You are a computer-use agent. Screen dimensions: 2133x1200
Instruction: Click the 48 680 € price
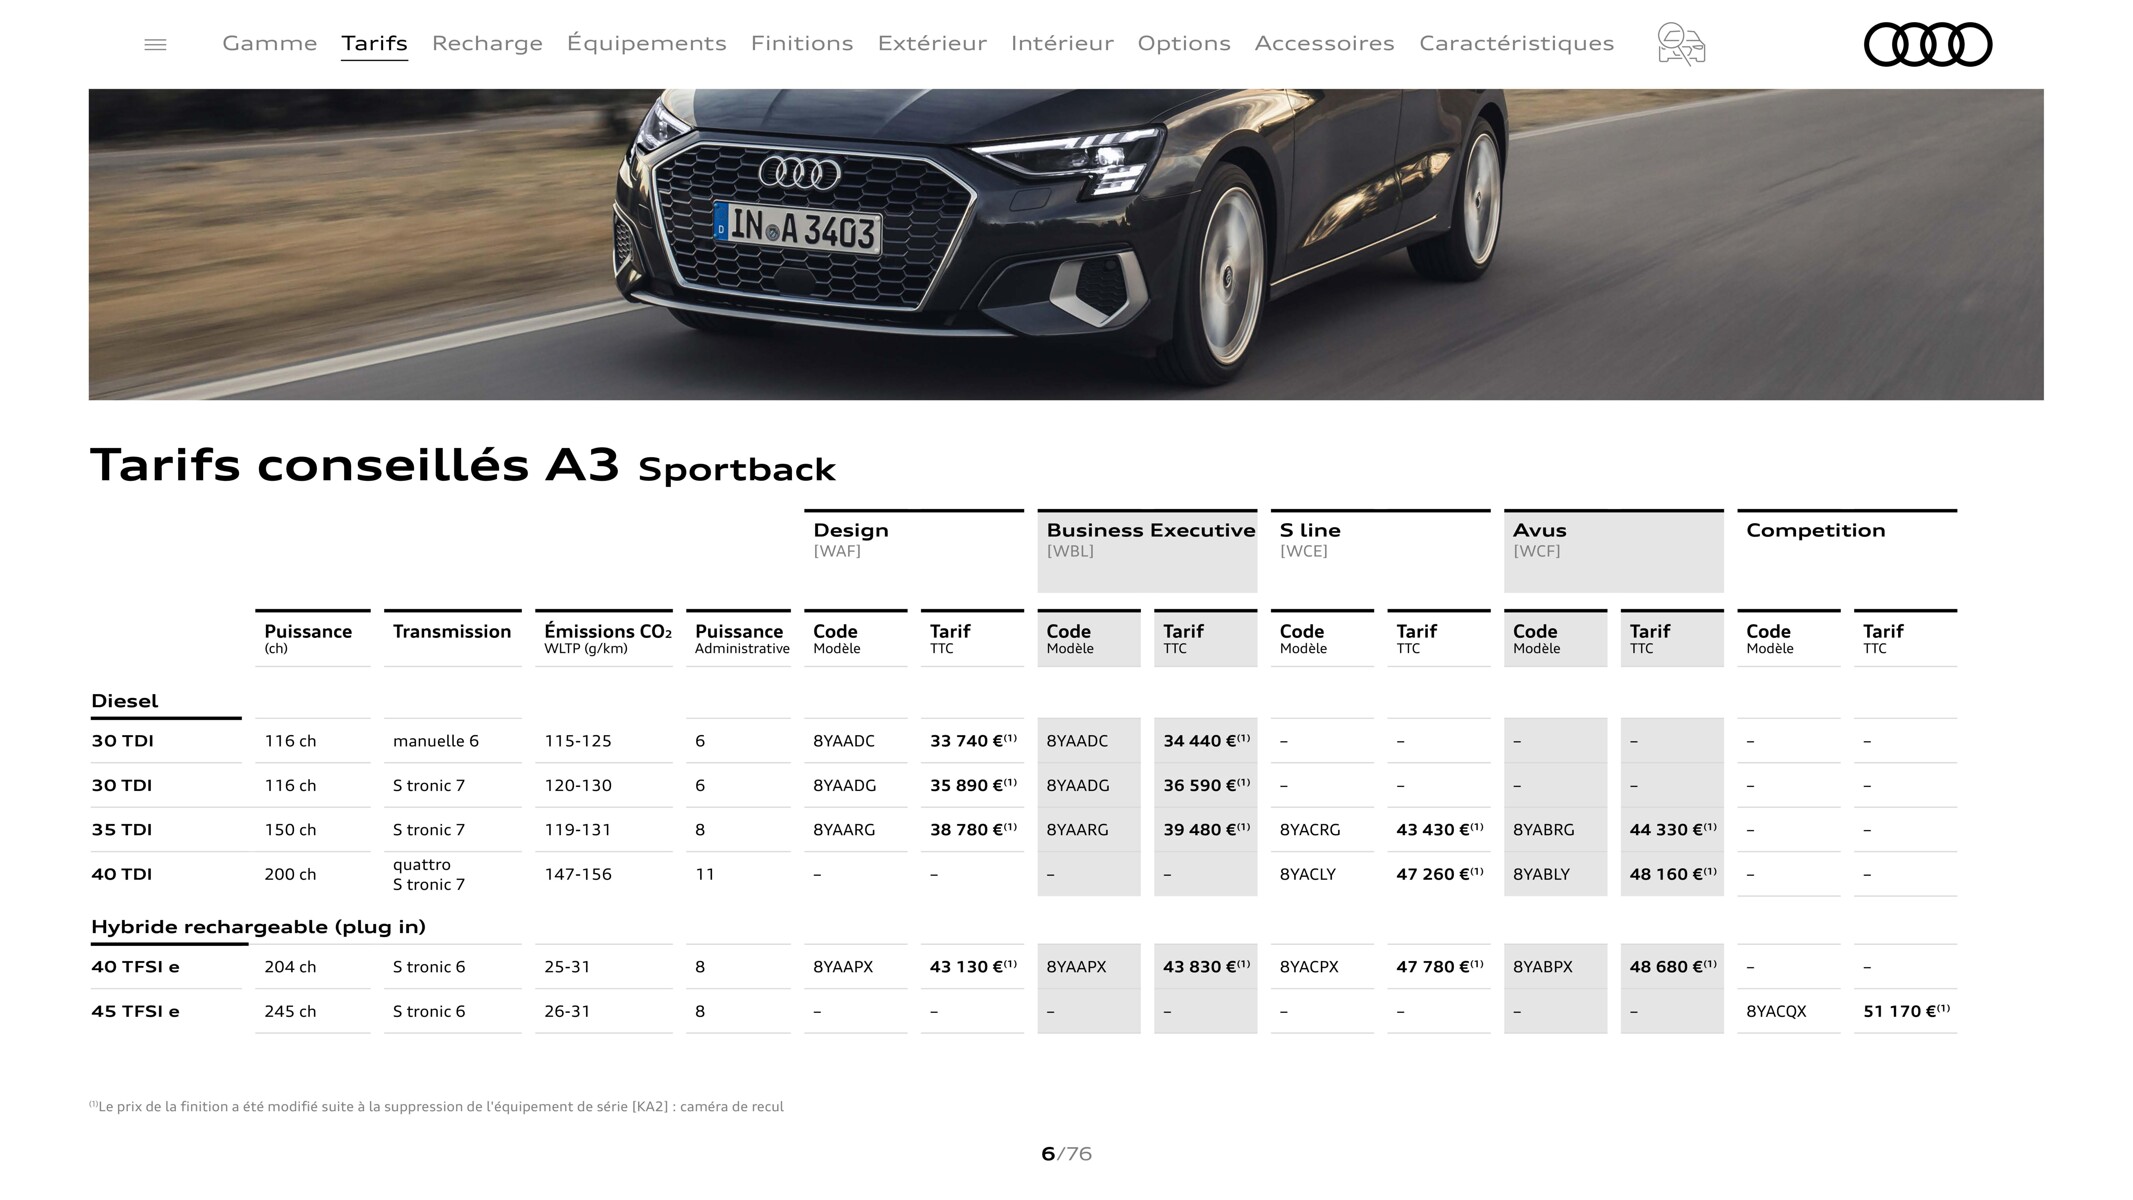1673,967
